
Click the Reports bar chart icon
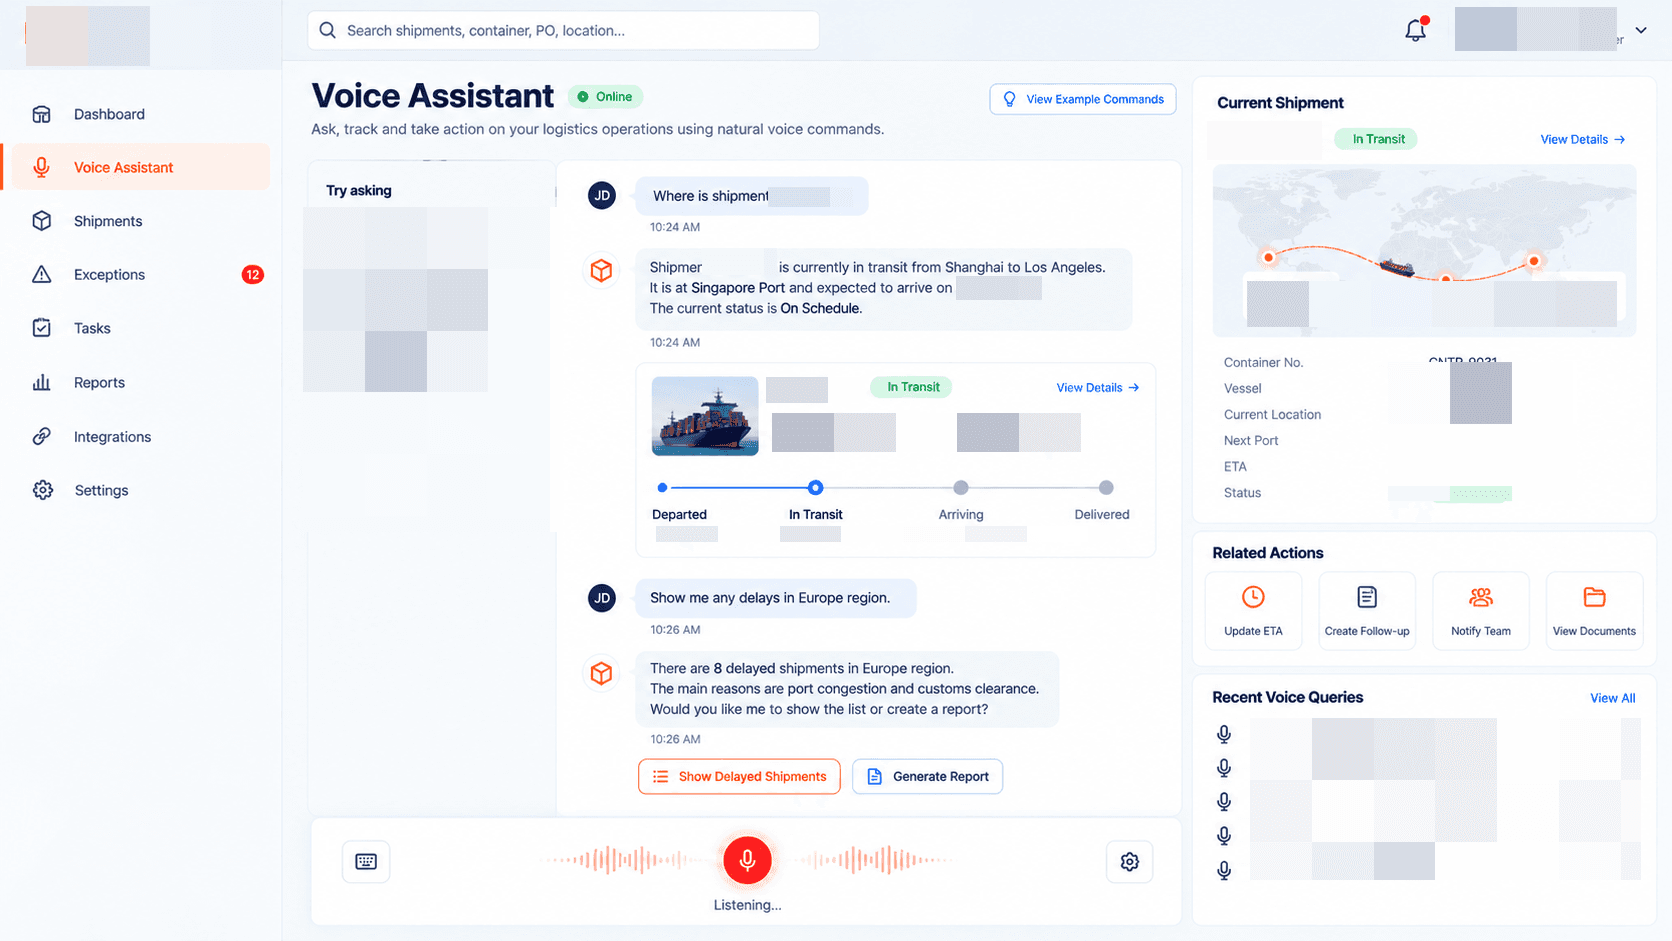[41, 382]
